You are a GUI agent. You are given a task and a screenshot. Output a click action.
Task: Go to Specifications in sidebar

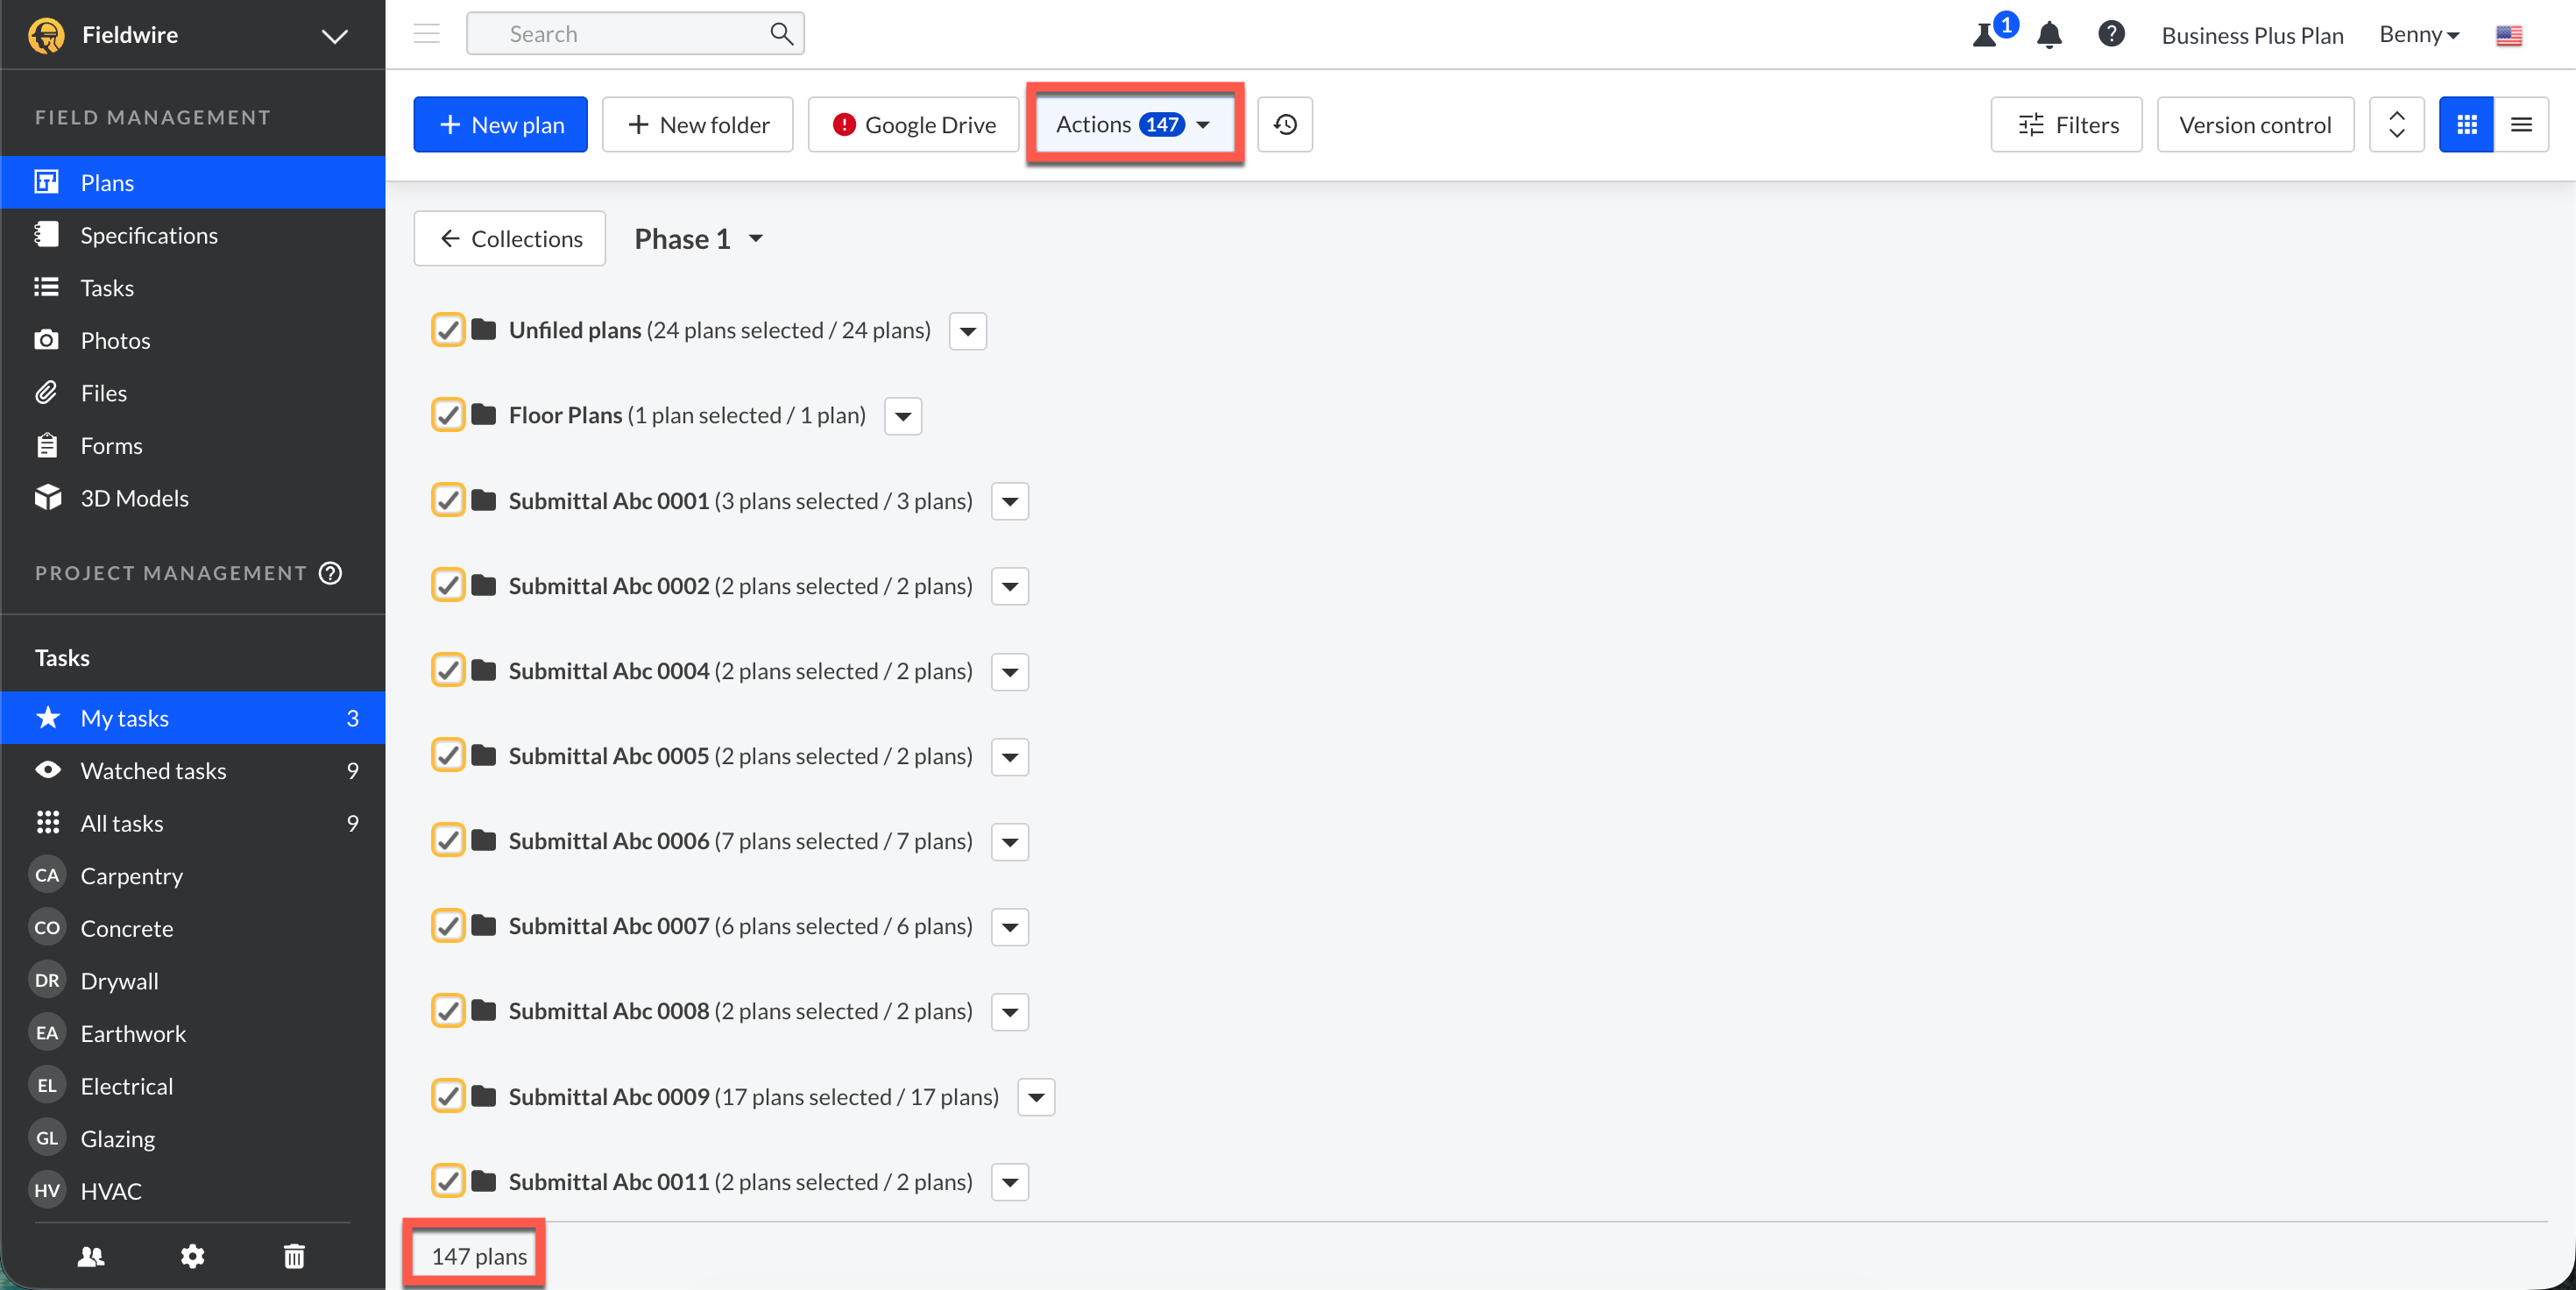coord(149,235)
